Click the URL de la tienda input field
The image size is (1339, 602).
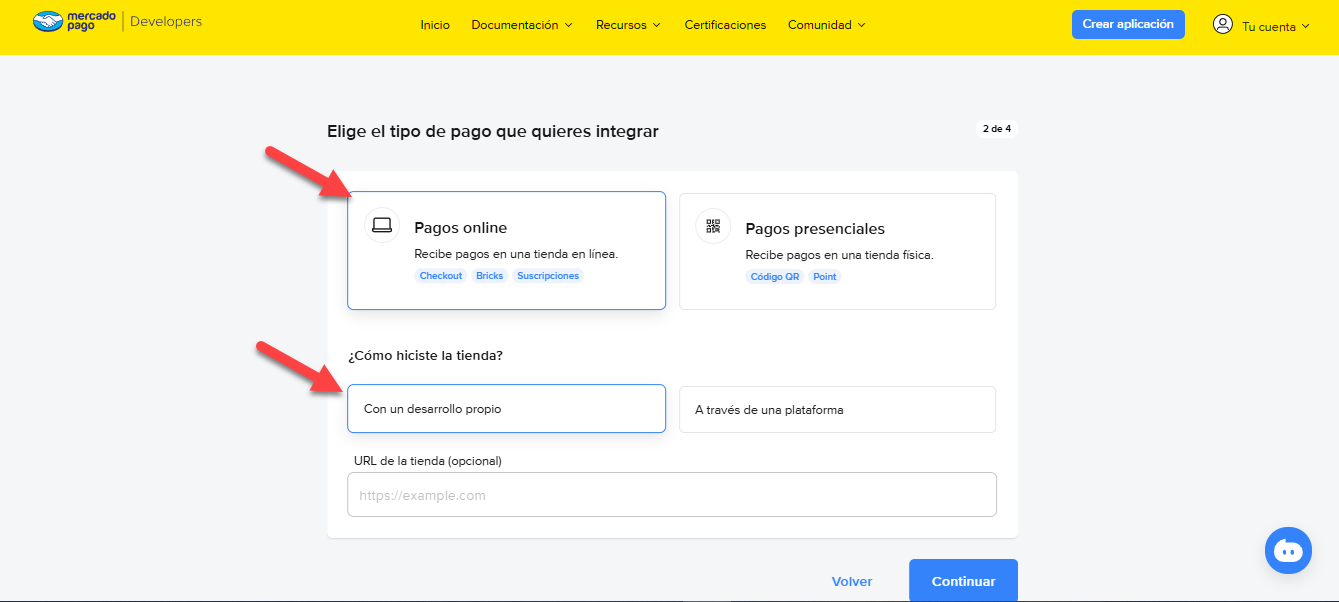[671, 495]
